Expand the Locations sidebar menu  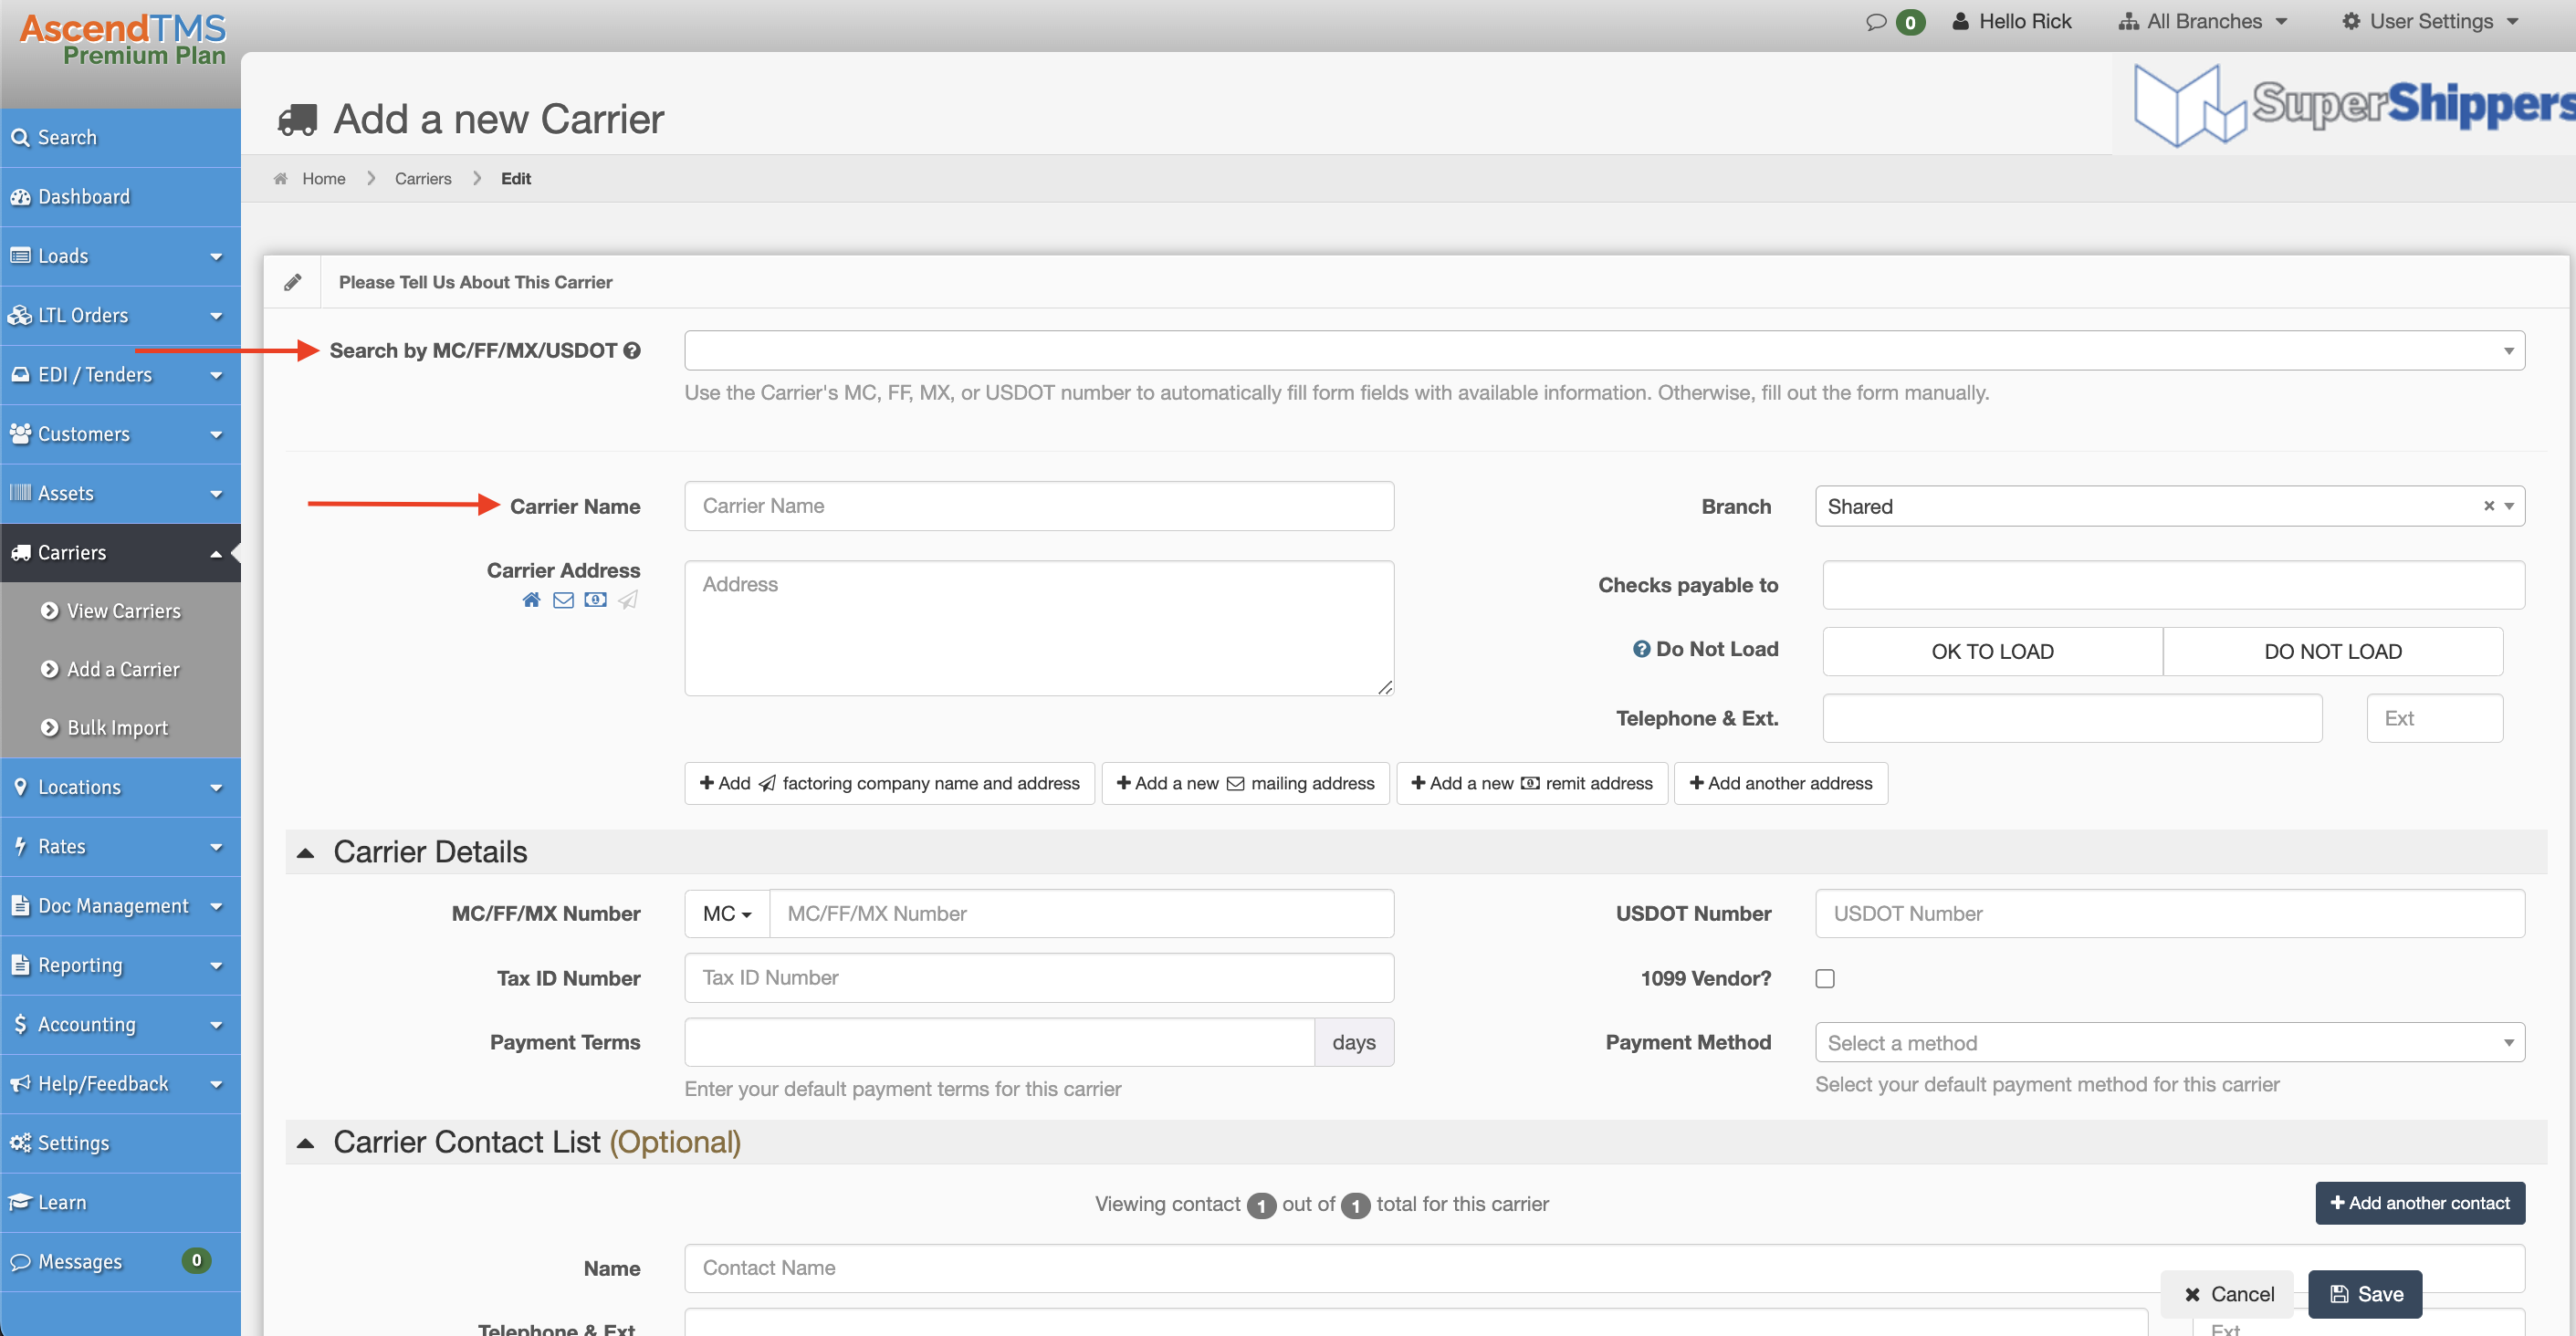[120, 787]
